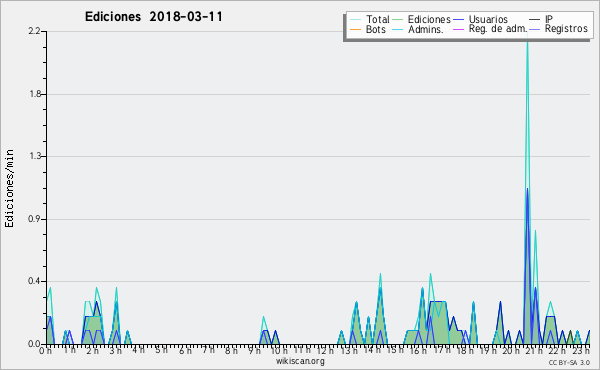The width and height of the screenshot is (600, 370).
Task: Click the chart title 'Ediciones 2018-03-11'
Action: 153,17
